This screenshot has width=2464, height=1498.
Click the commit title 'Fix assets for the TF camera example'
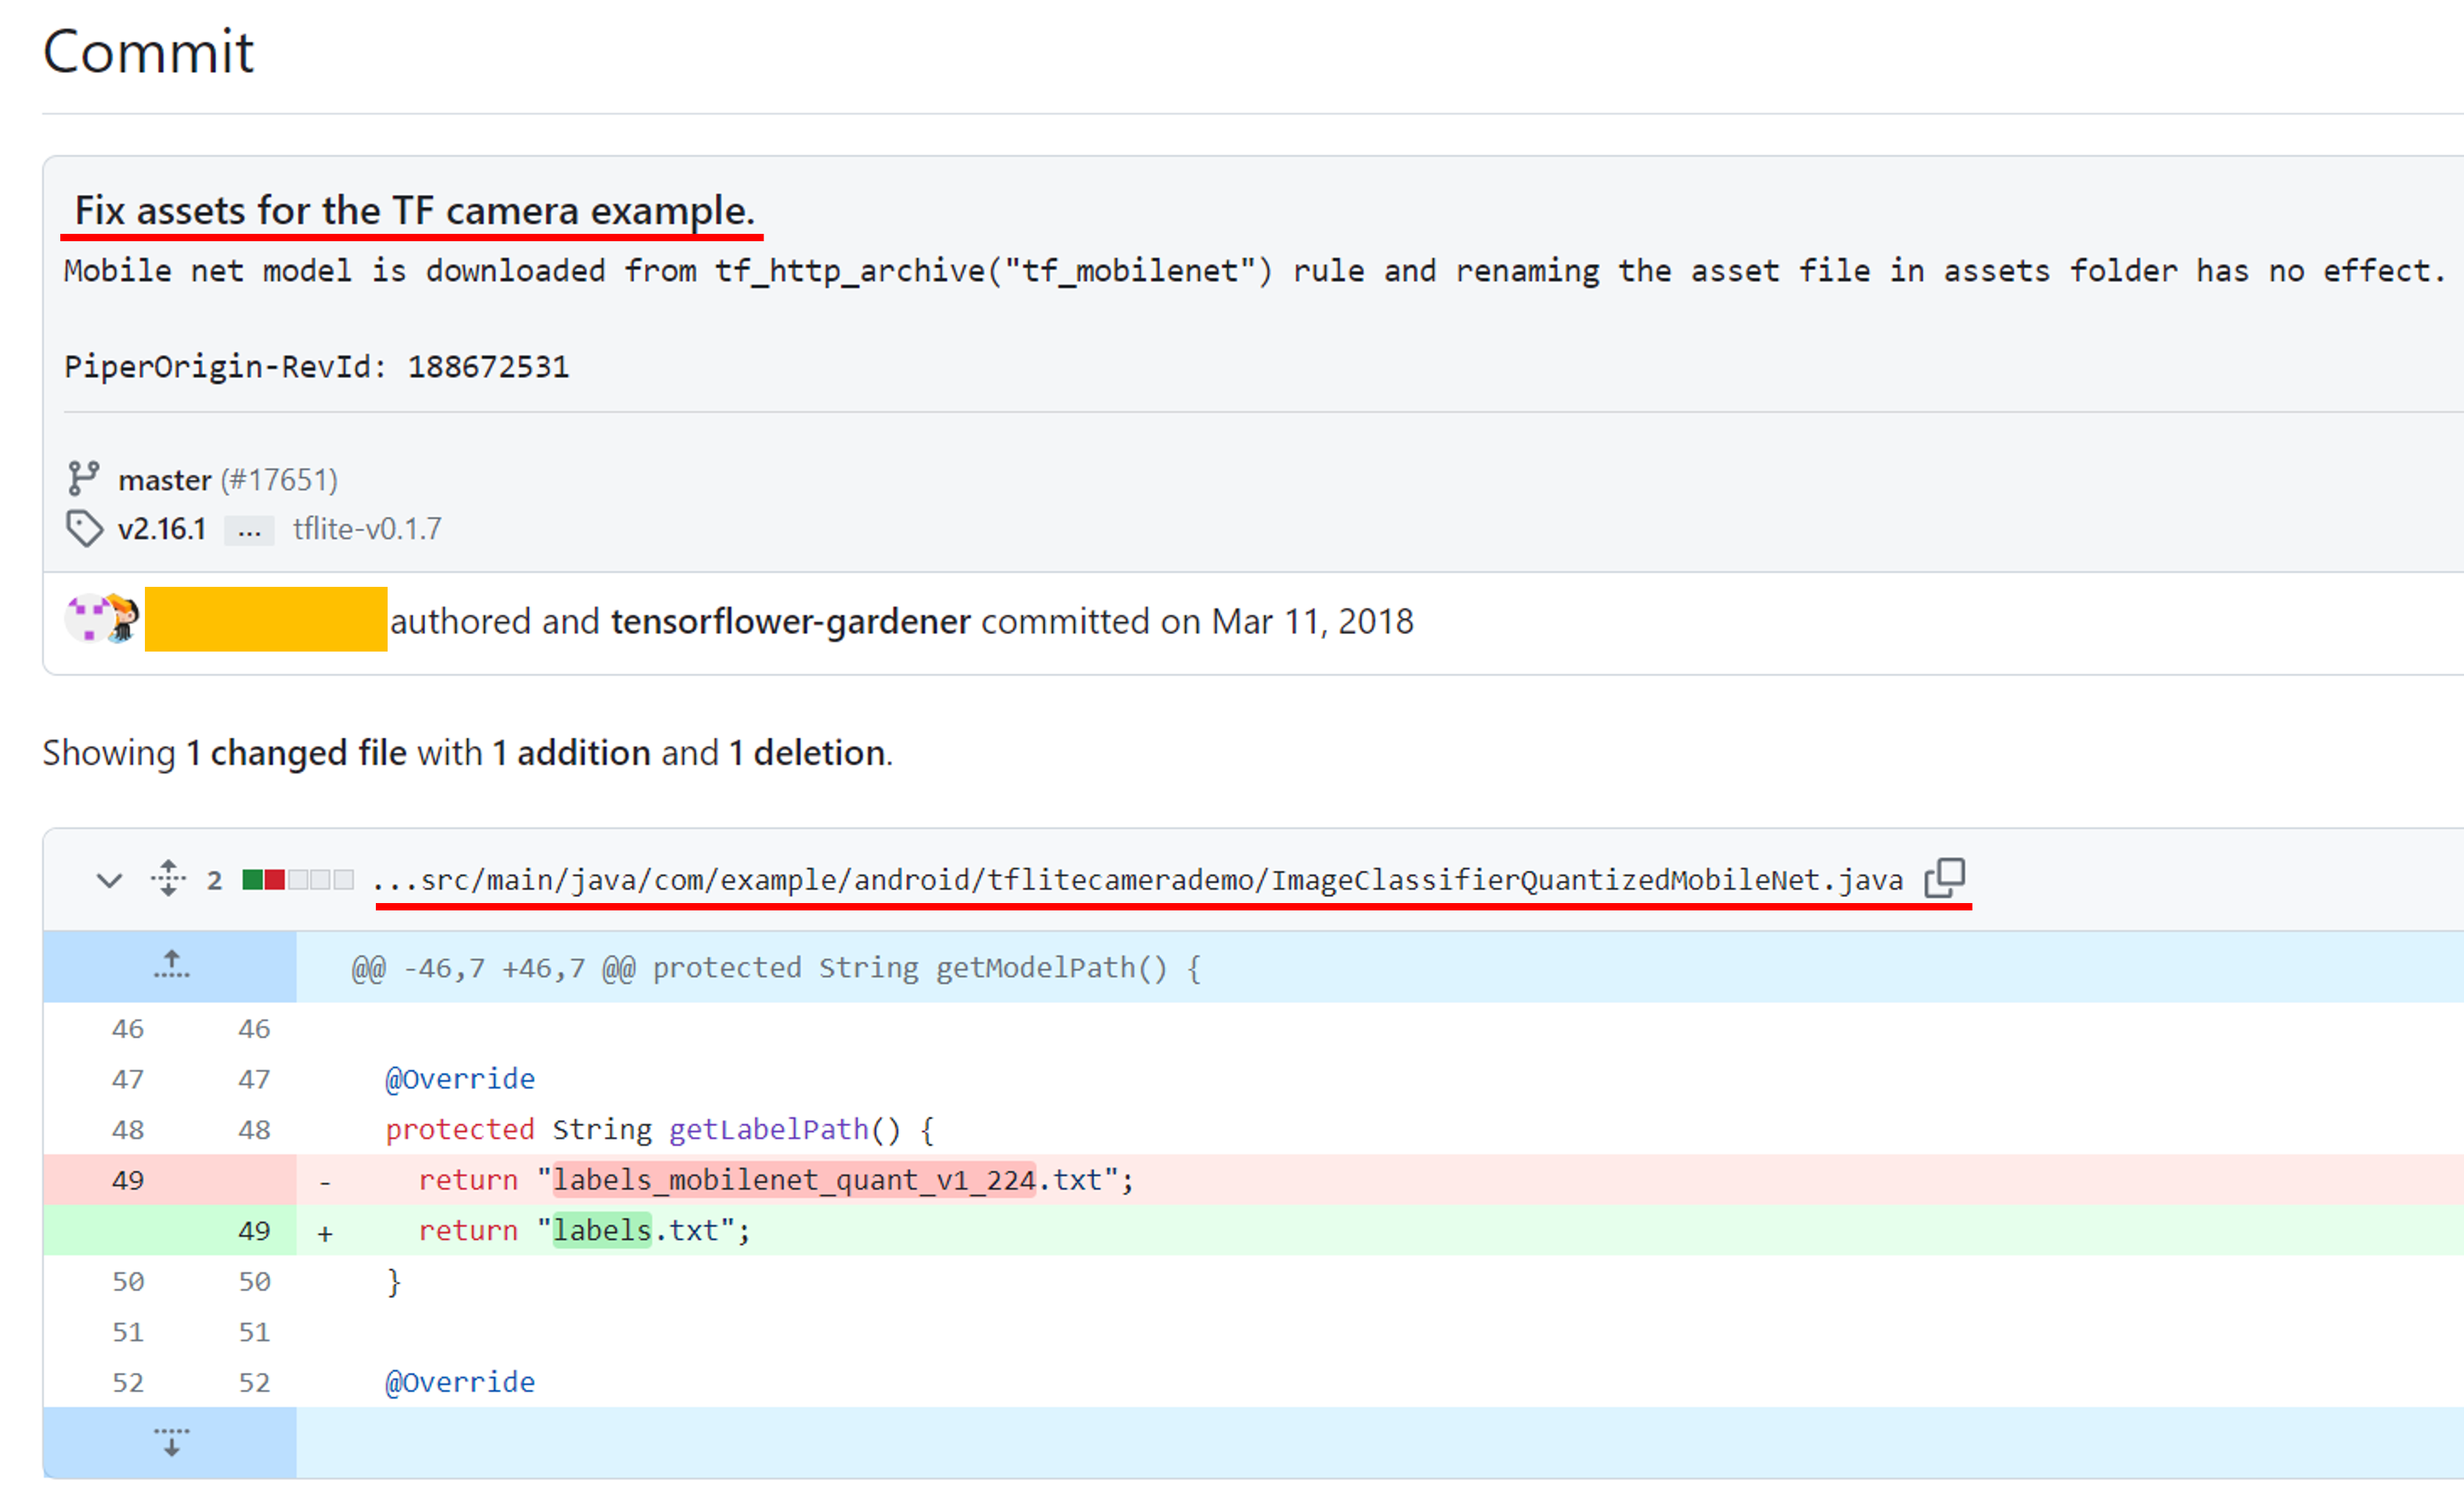(414, 211)
